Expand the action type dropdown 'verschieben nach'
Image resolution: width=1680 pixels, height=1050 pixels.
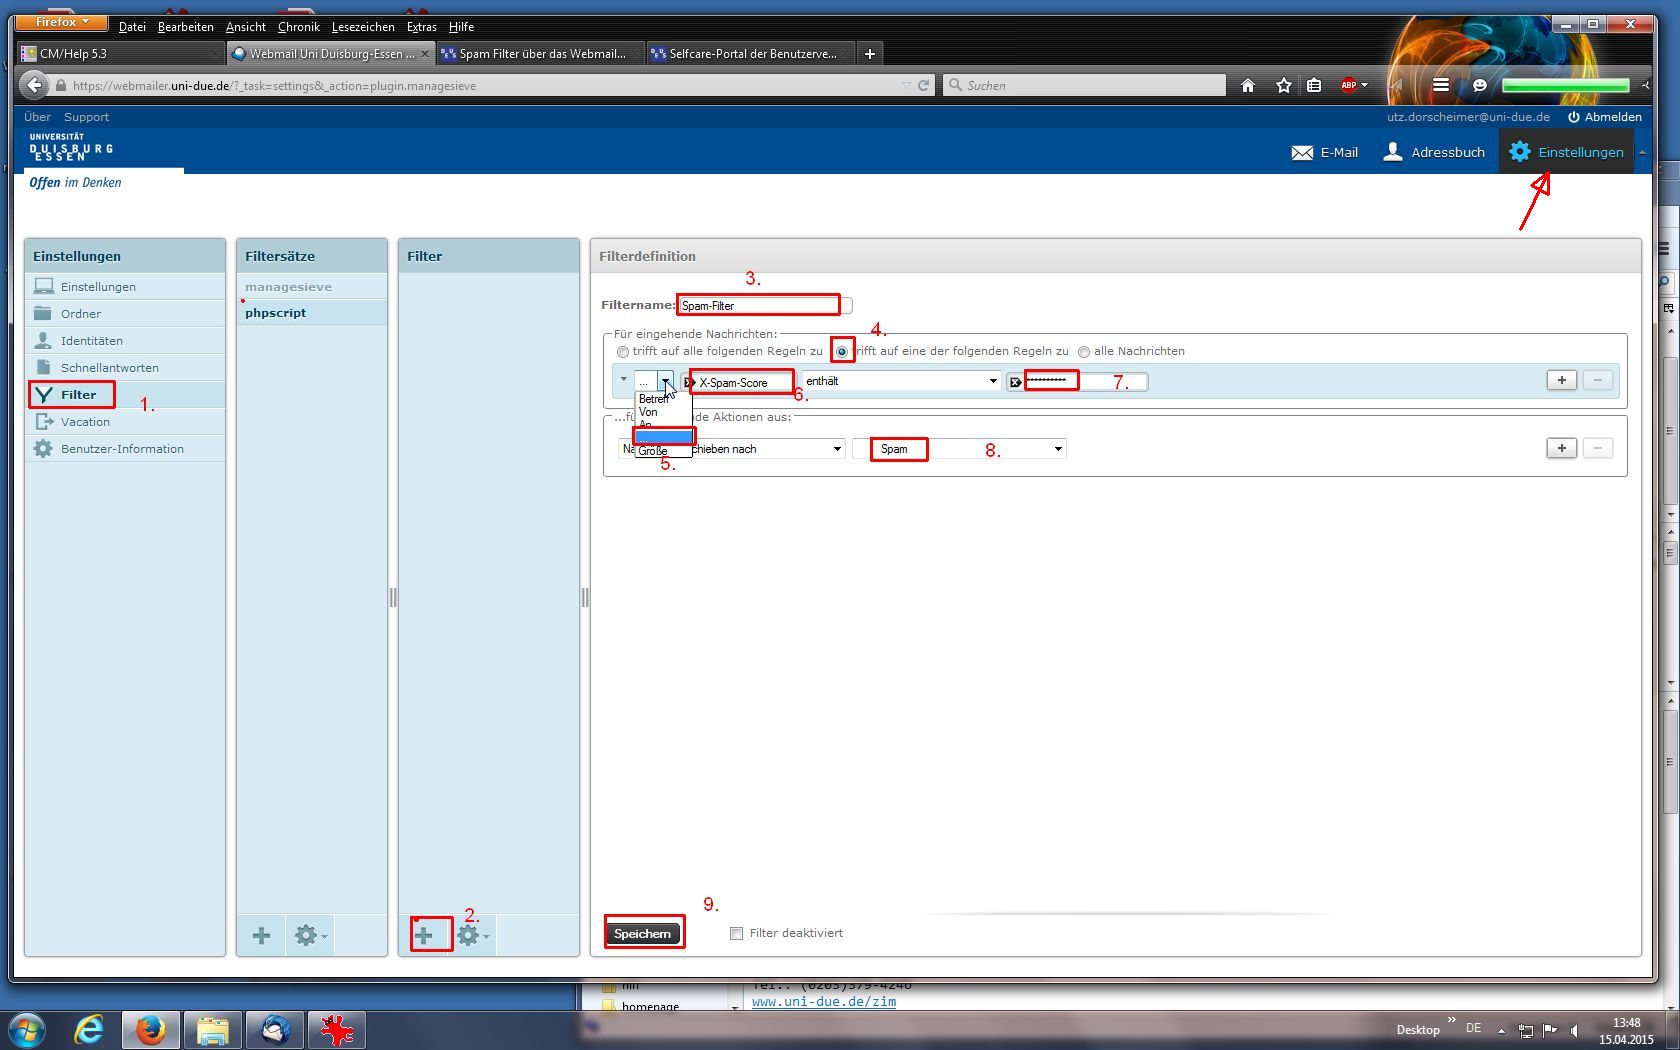[x=836, y=449]
